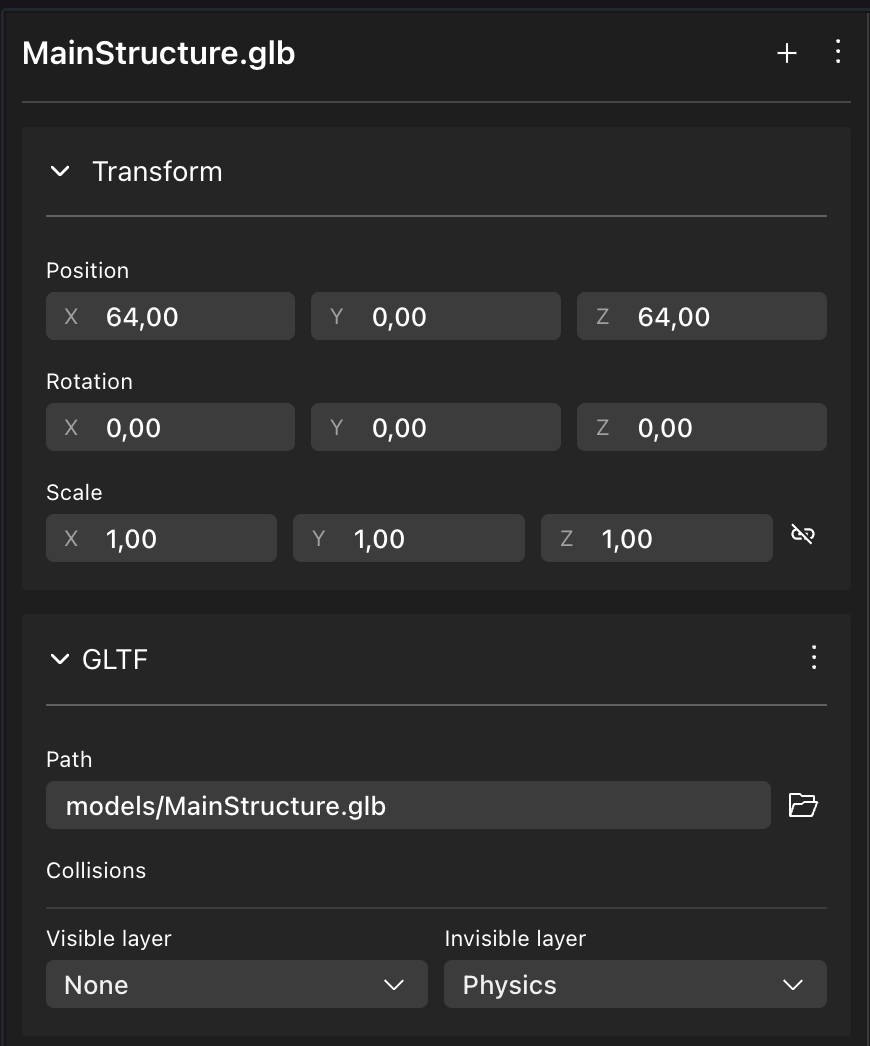The width and height of the screenshot is (870, 1046).
Task: Toggle the scale link proportions icon
Action: [802, 535]
